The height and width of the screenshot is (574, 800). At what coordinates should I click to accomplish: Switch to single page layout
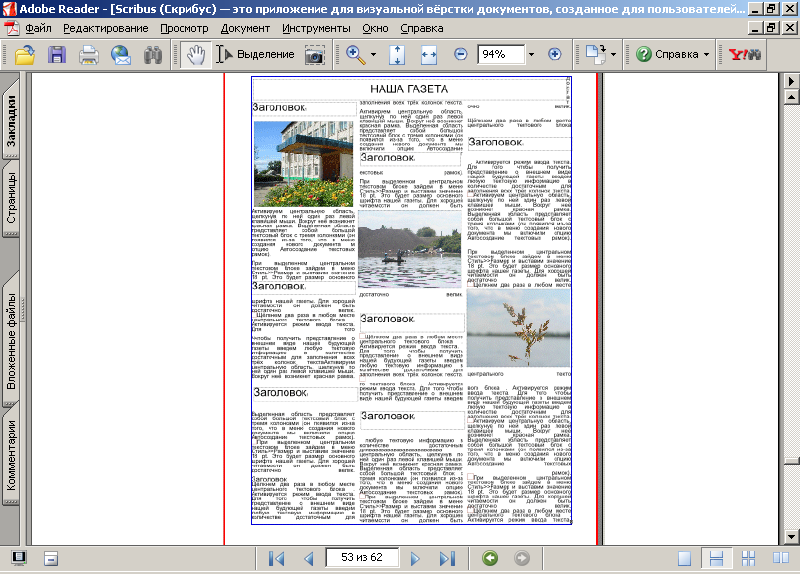(684, 558)
